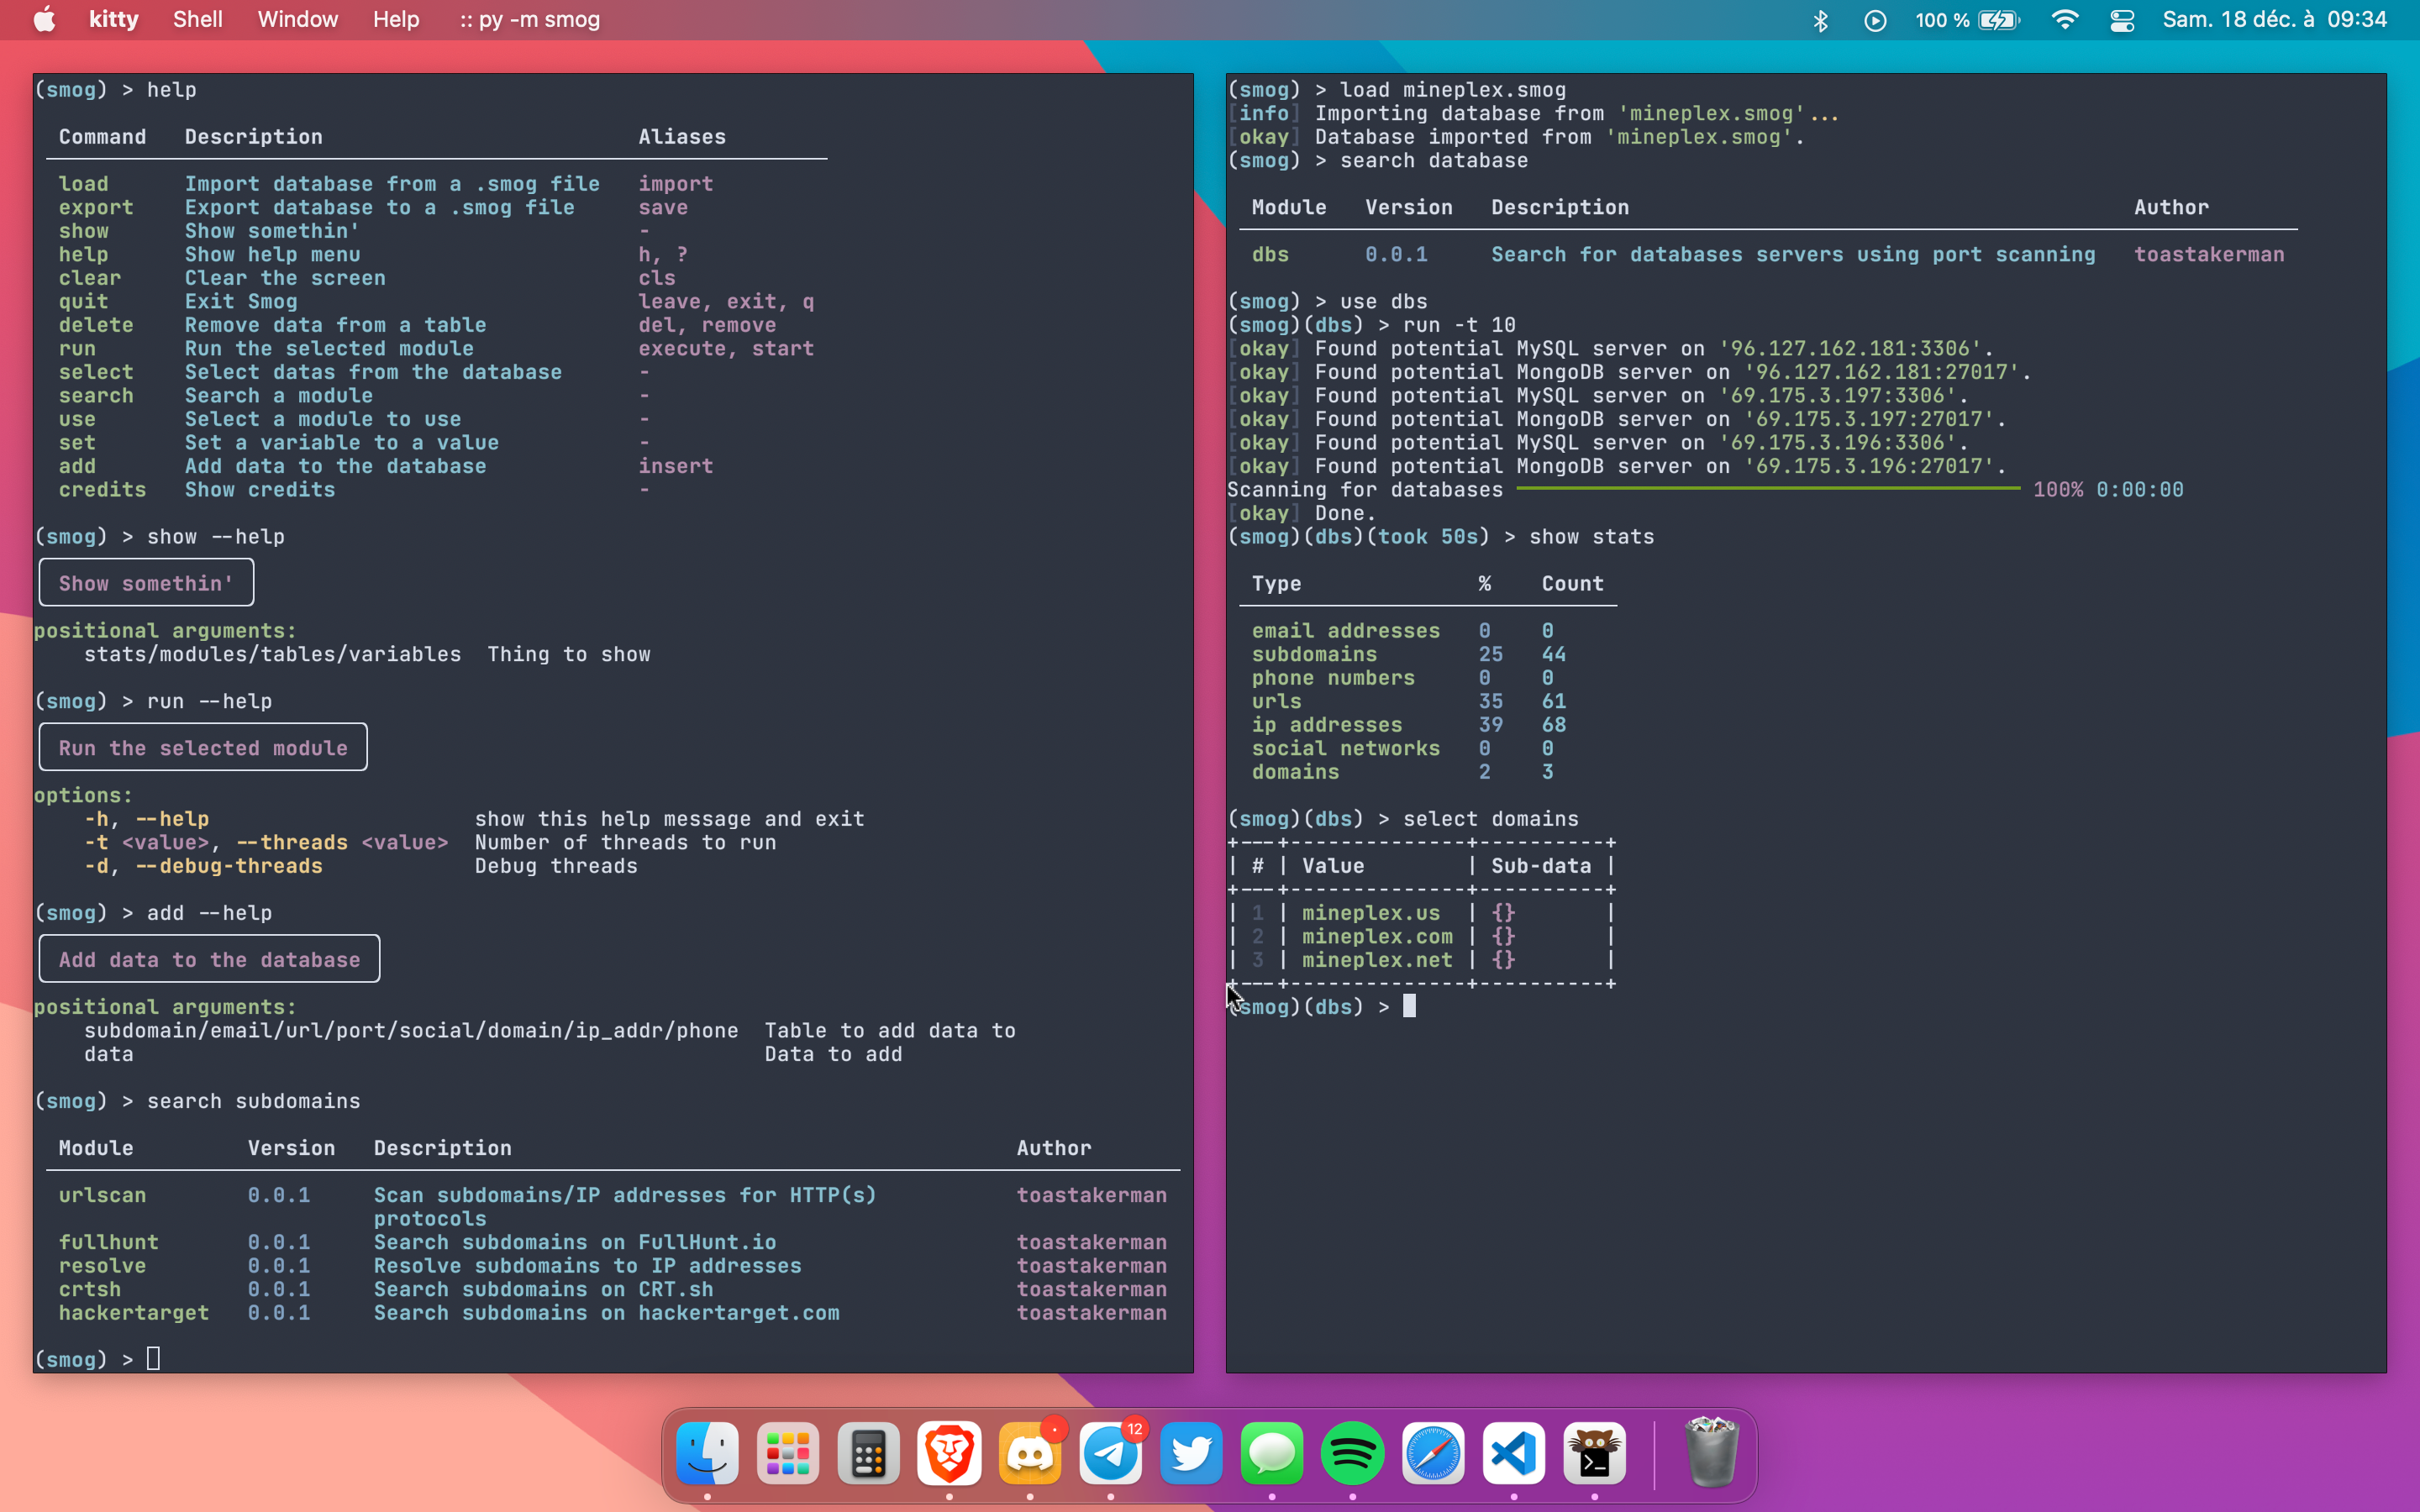Click 'toastakerman' author of dbs module

[x=2209, y=254]
